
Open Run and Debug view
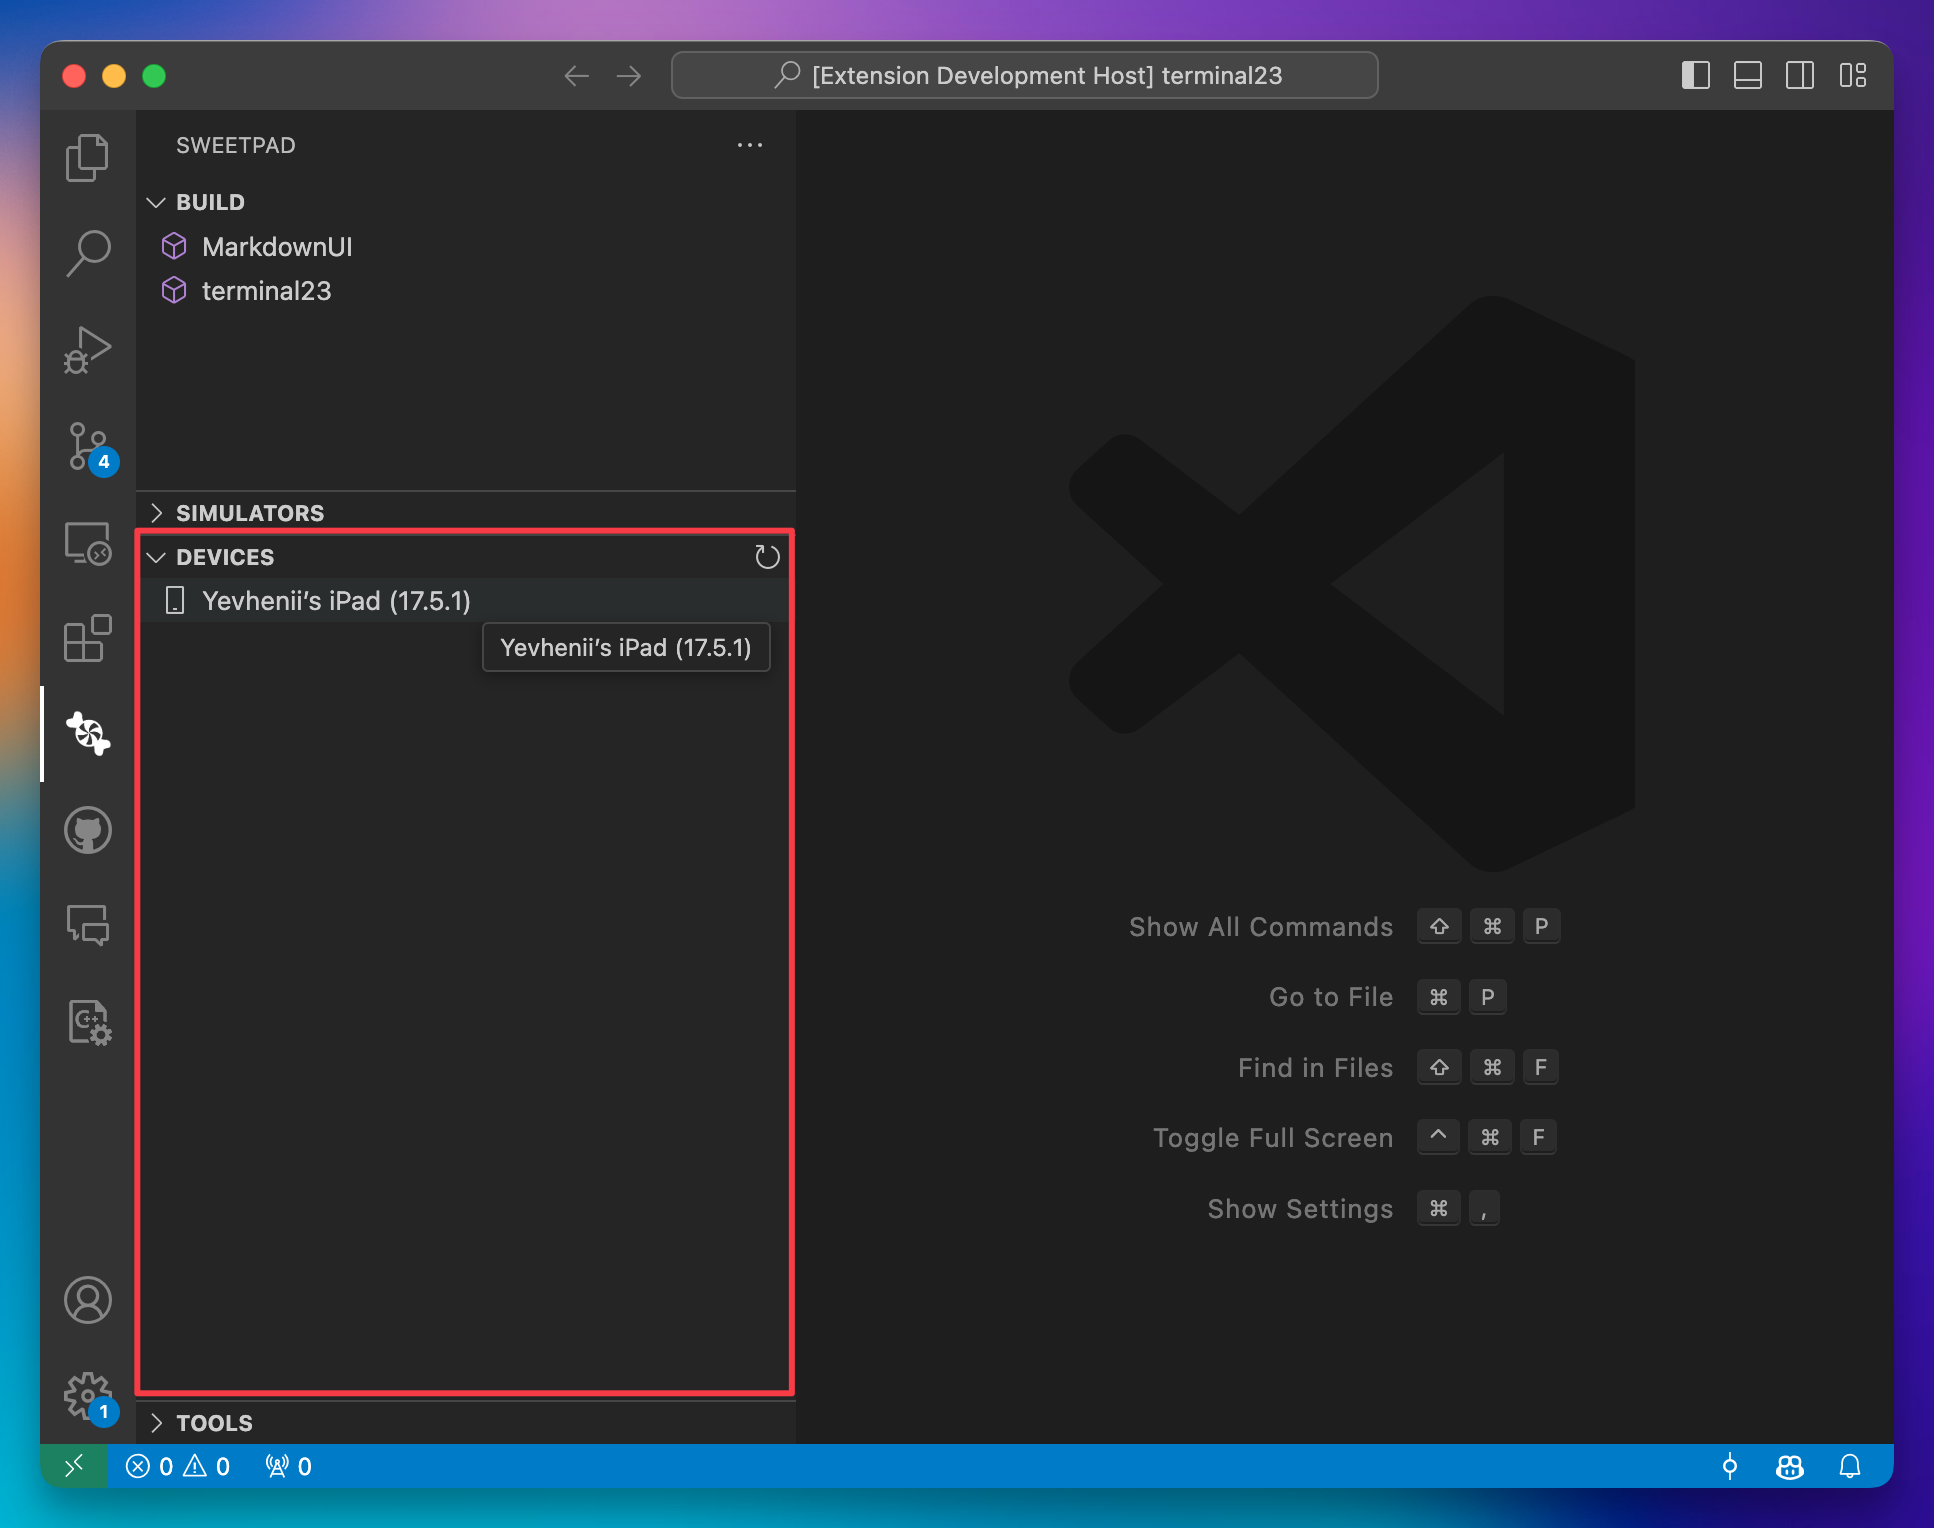(x=88, y=350)
